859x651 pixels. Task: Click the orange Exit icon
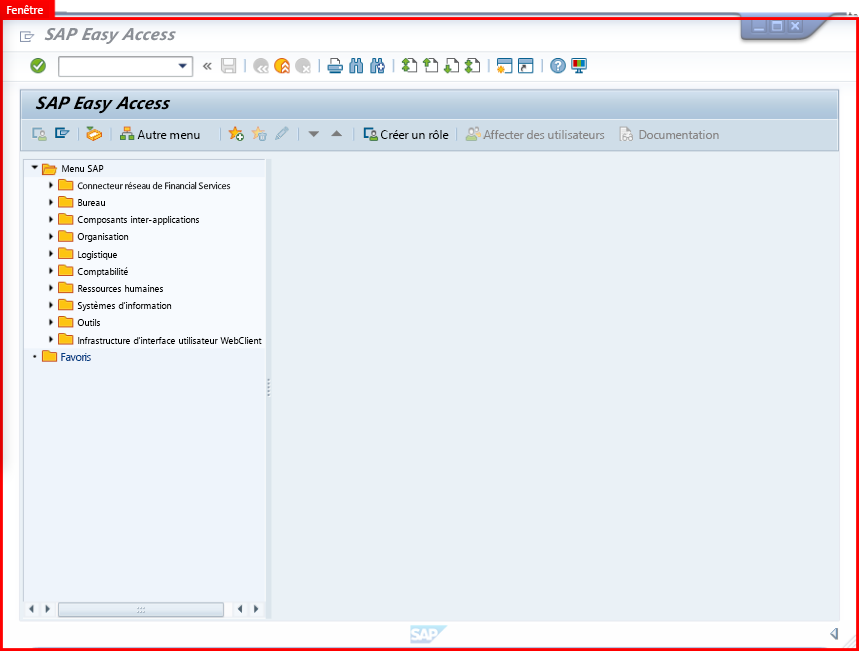pyautogui.click(x=282, y=66)
